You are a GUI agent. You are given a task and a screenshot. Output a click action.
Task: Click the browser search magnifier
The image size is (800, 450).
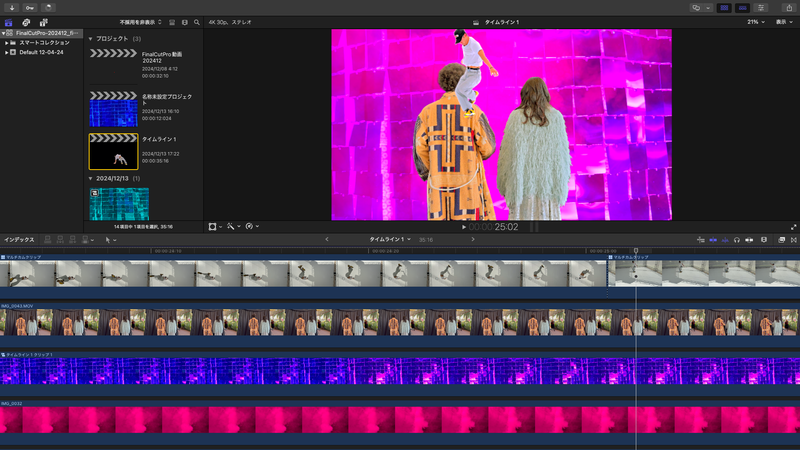point(197,22)
